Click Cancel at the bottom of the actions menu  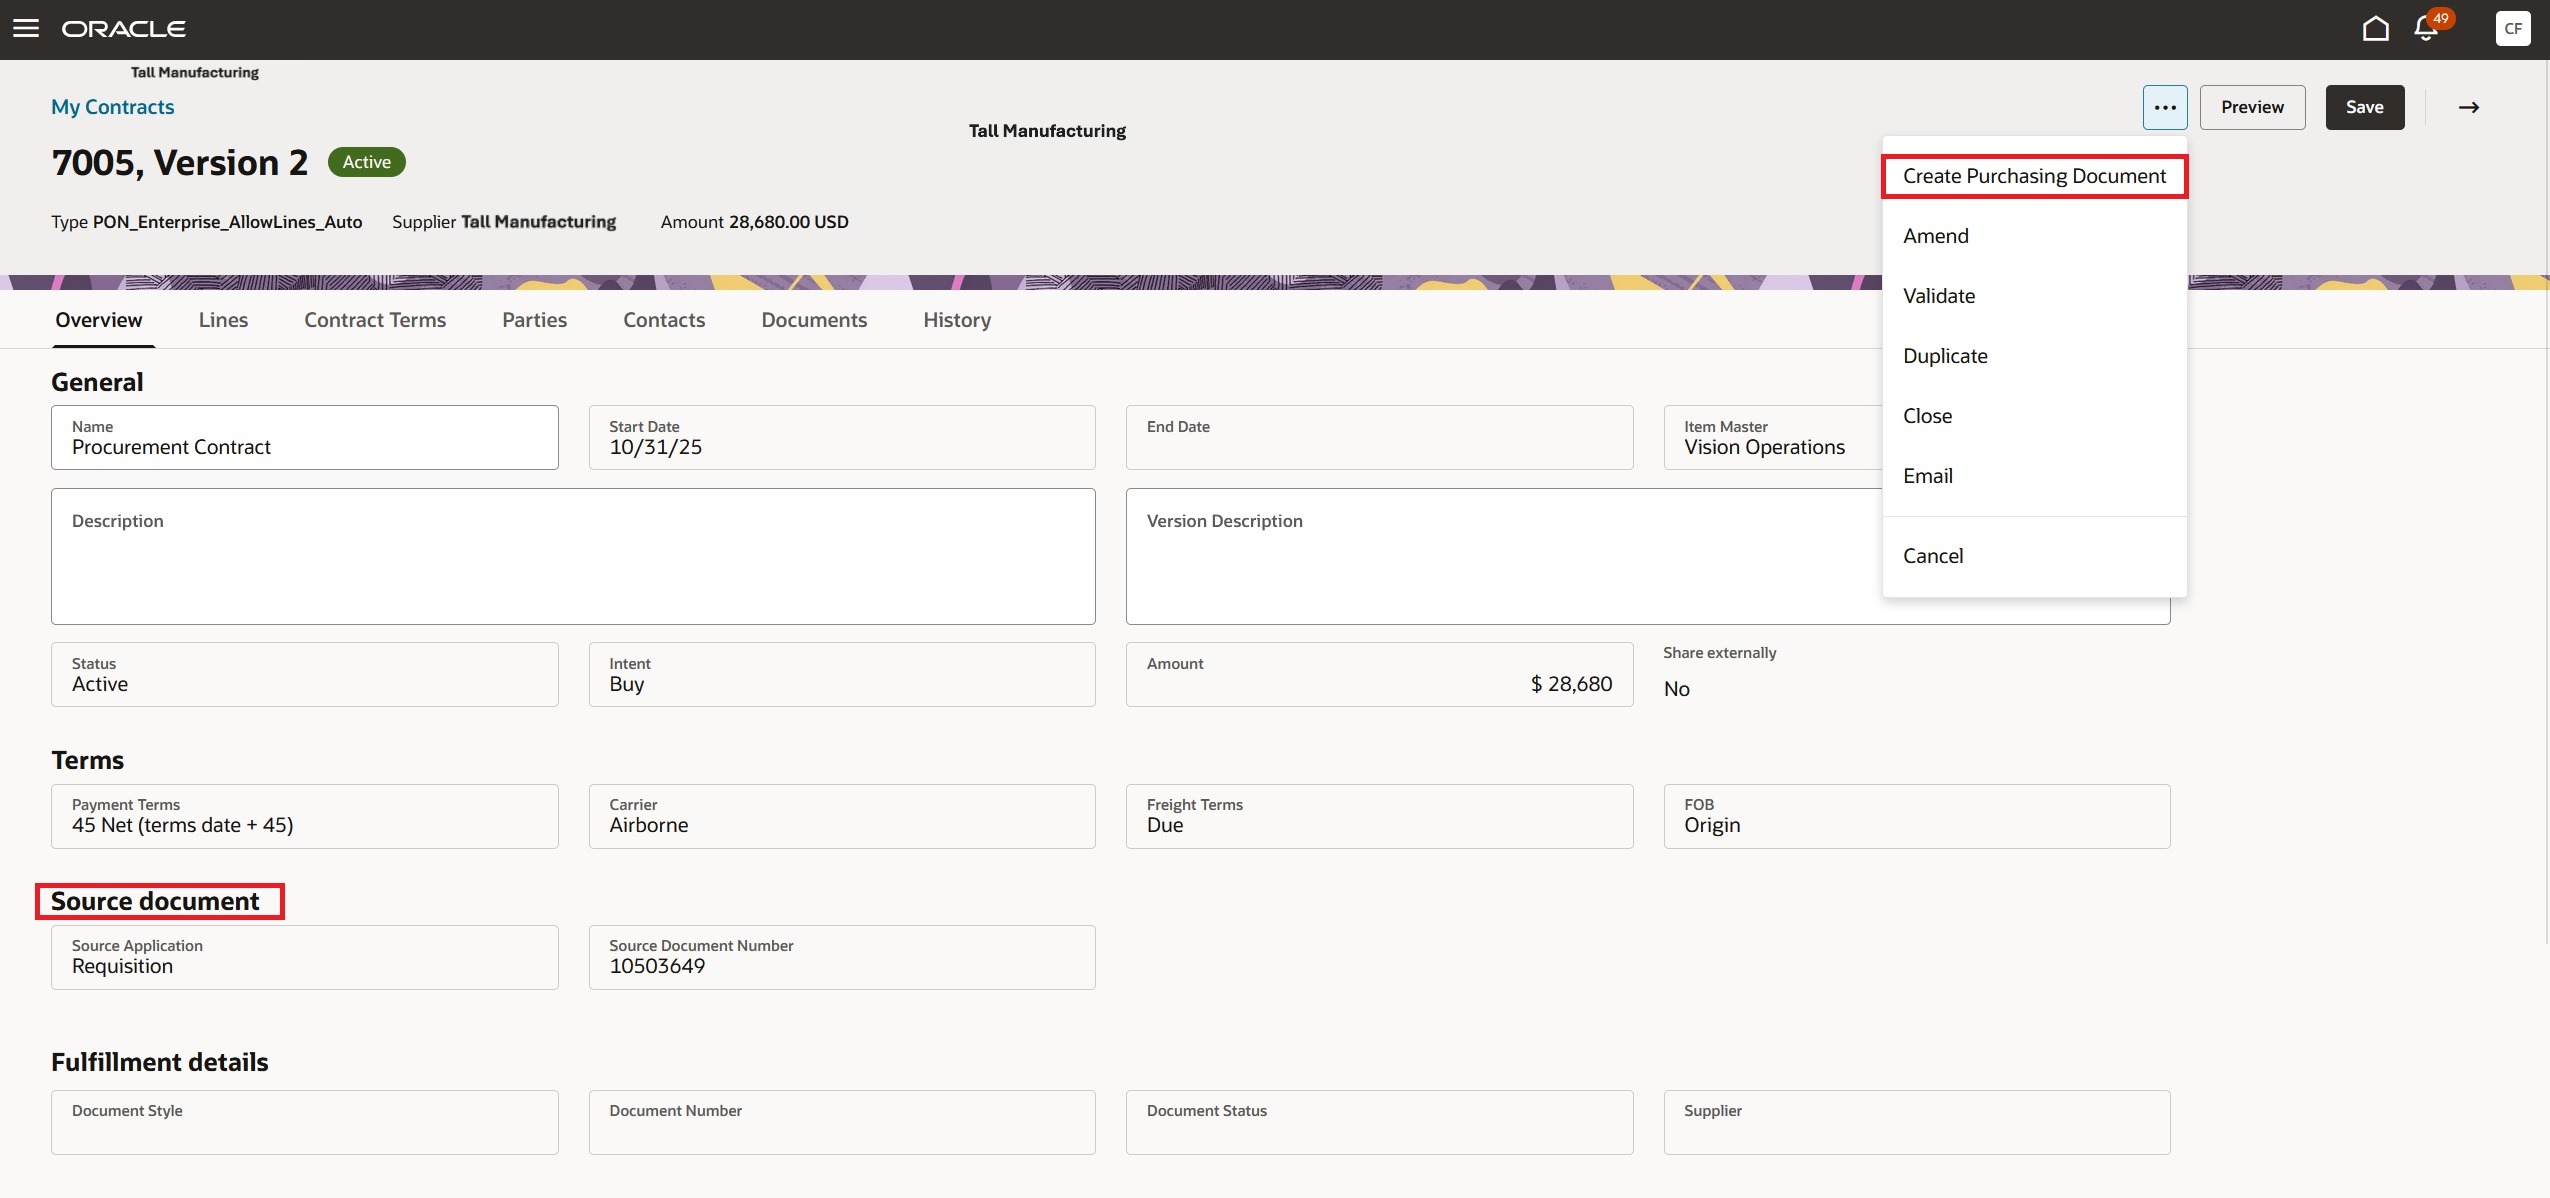(1932, 555)
